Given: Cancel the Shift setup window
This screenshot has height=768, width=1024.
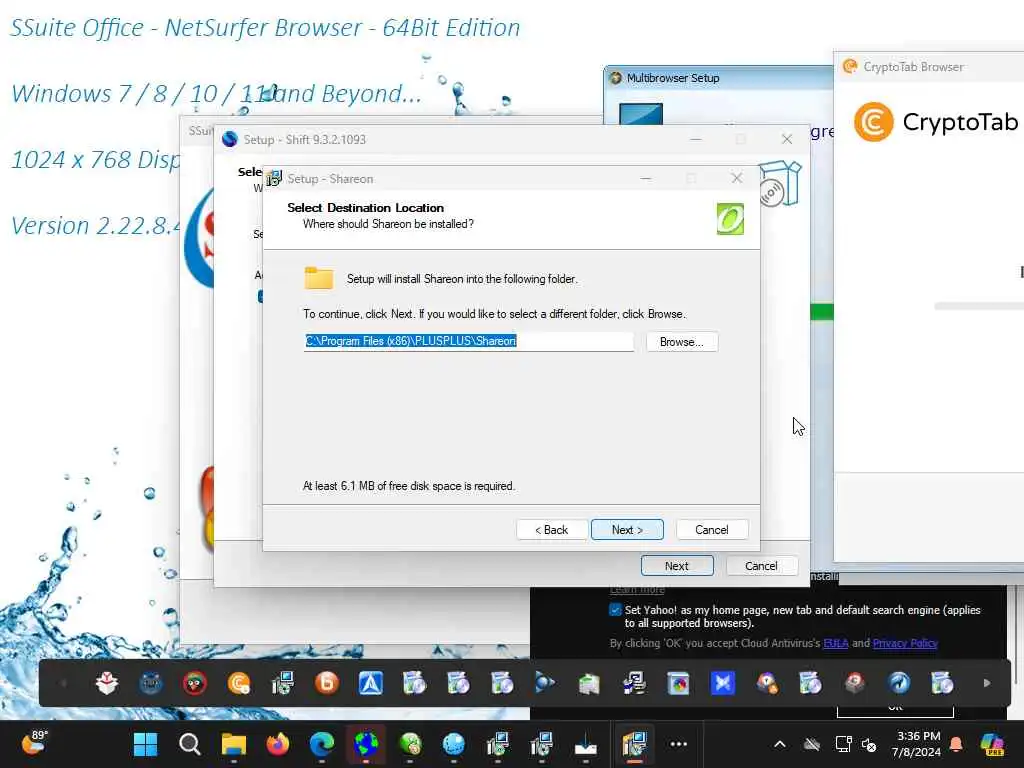Looking at the screenshot, I should pyautogui.click(x=761, y=566).
